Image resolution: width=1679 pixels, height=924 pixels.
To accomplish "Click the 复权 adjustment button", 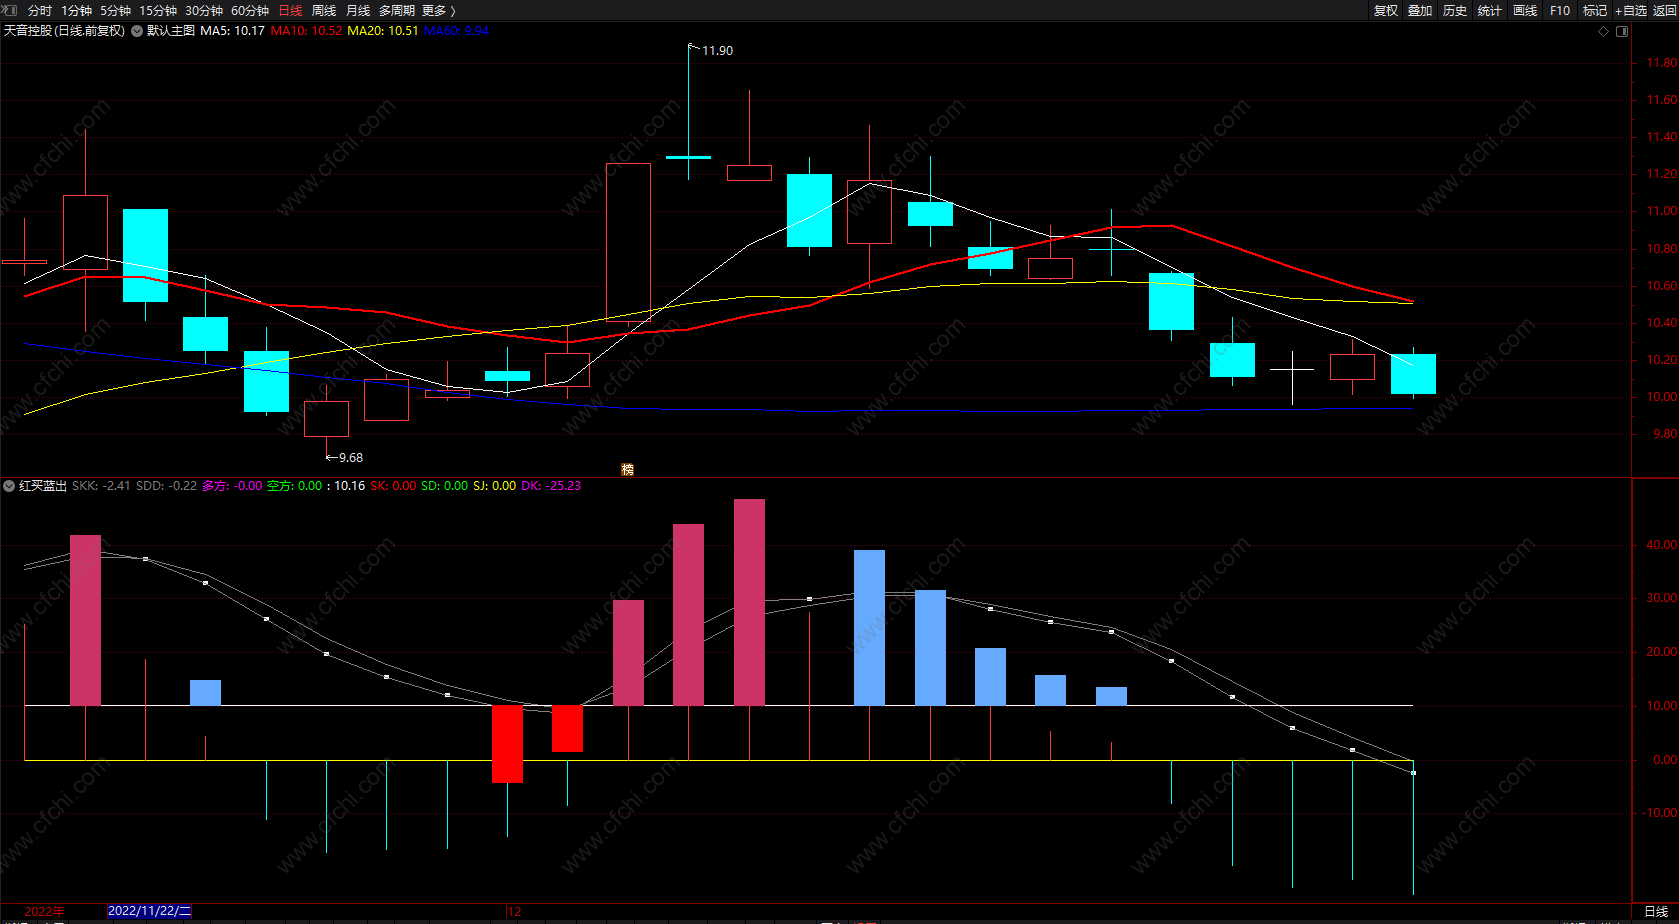I will click(1385, 10).
